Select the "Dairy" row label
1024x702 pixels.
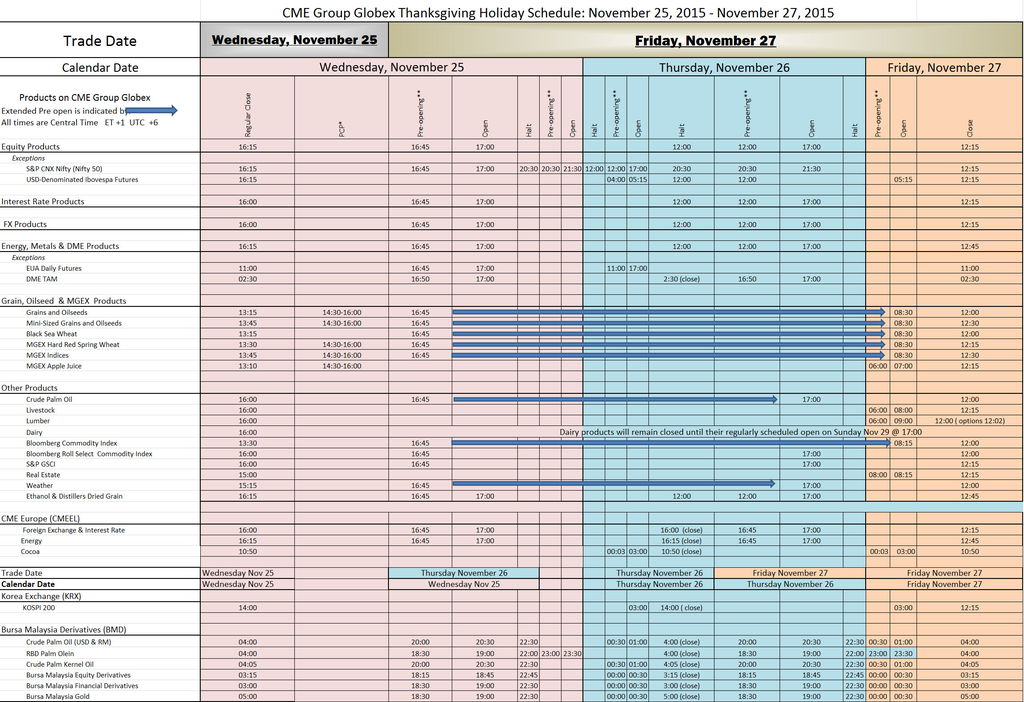(34, 432)
